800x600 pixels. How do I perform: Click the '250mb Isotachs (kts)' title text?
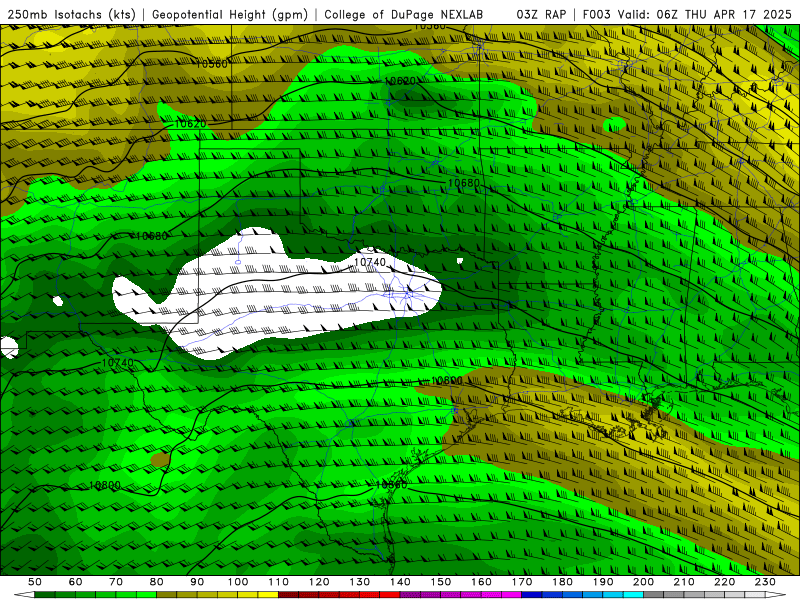pyautogui.click(x=71, y=14)
